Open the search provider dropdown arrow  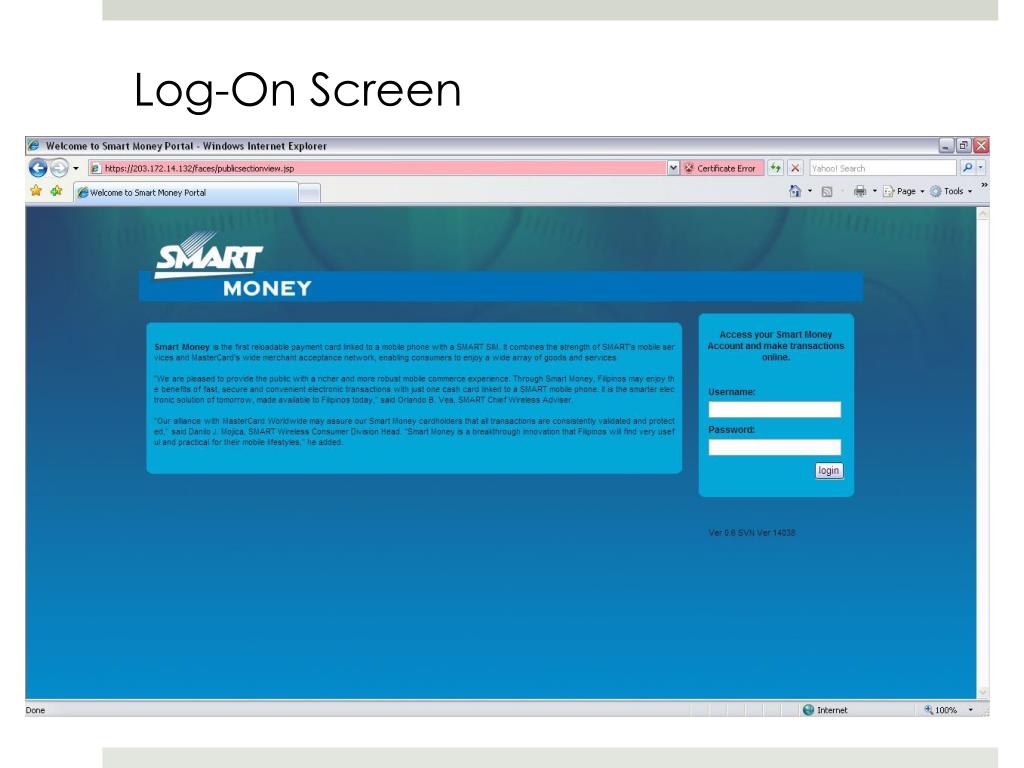click(980, 168)
